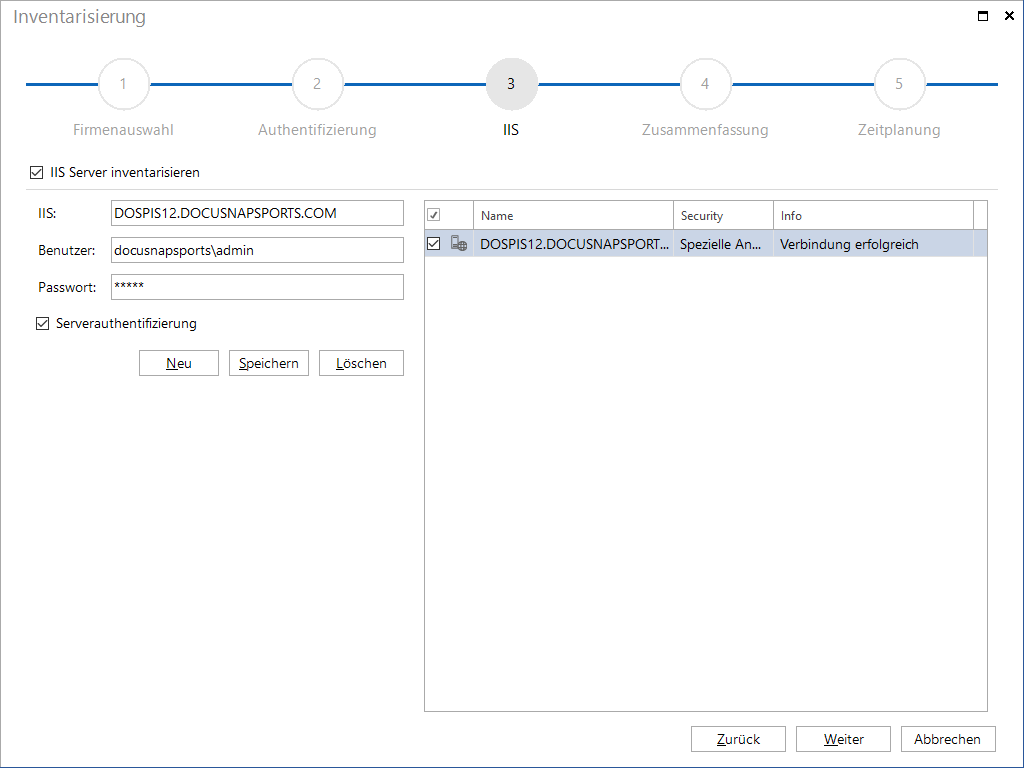Toggle the select-all checkbox in table header
Viewport: 1024px width, 768px height.
tap(434, 215)
